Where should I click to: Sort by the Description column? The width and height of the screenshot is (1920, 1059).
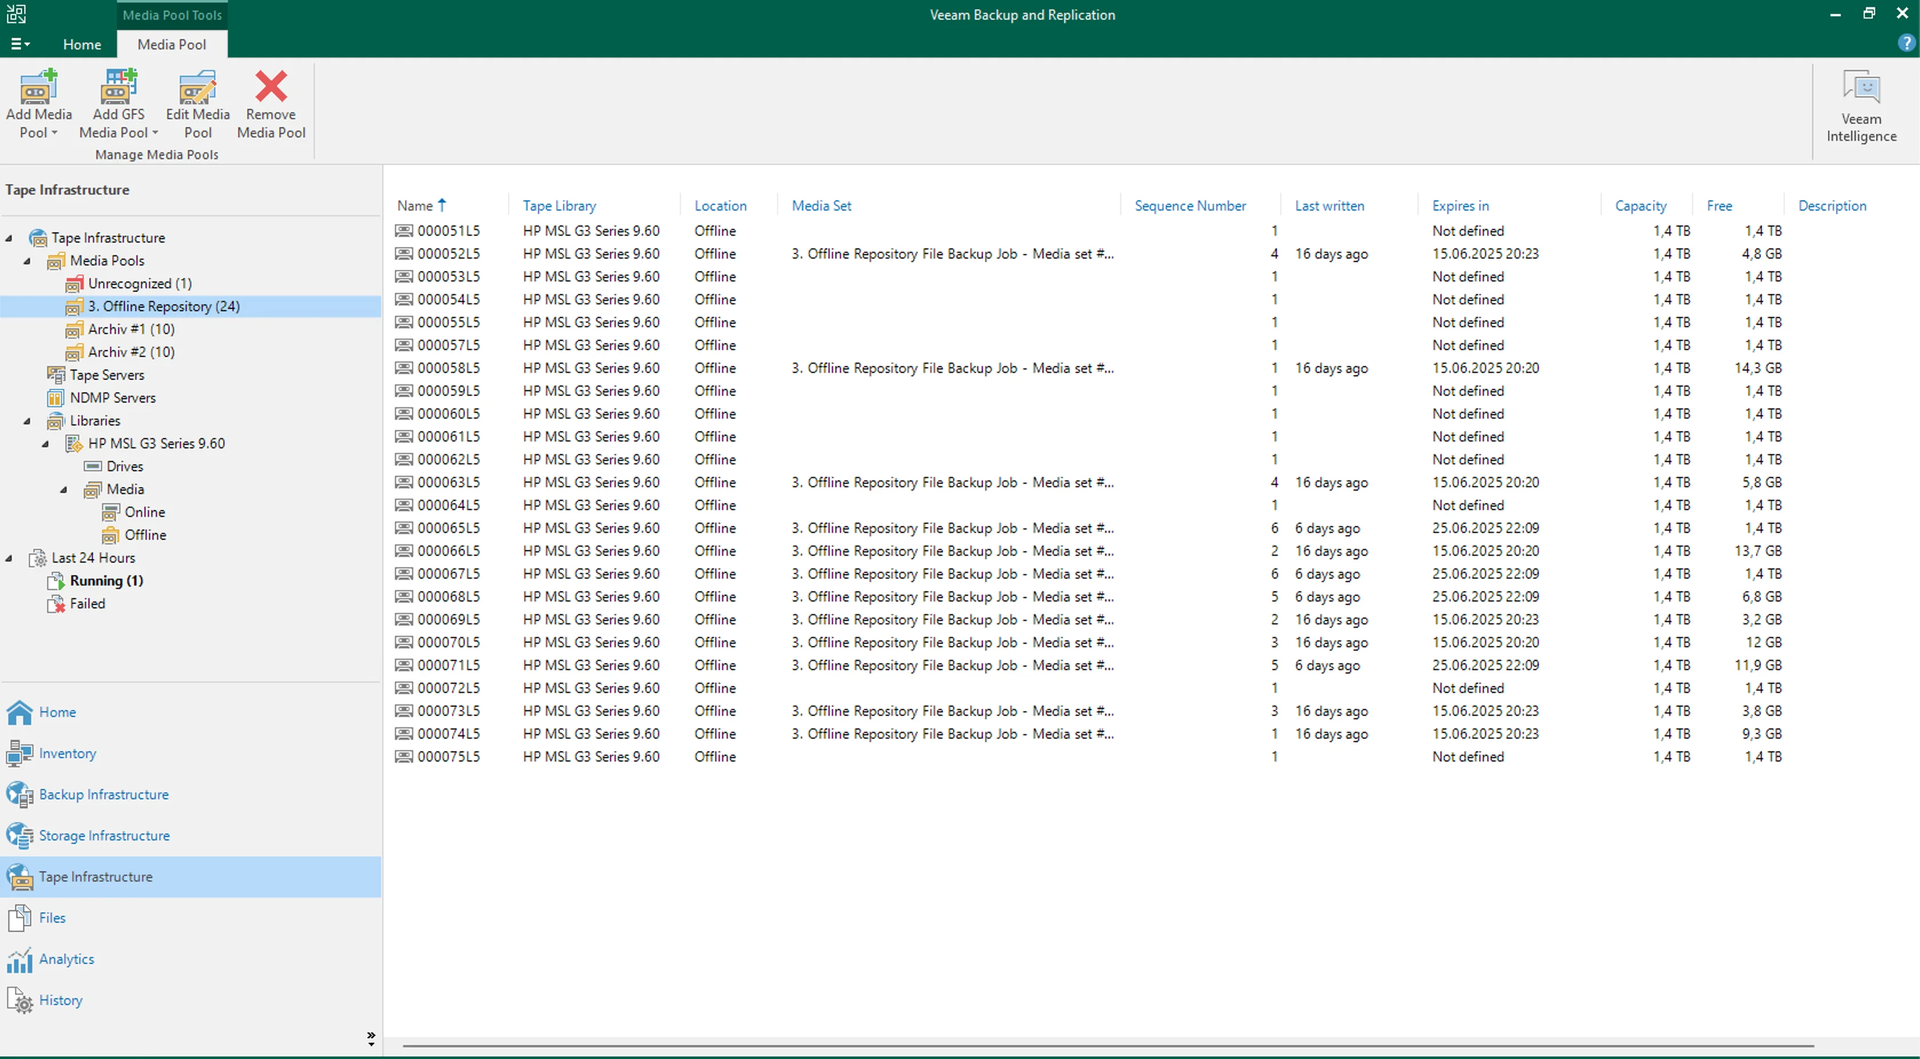(1832, 206)
